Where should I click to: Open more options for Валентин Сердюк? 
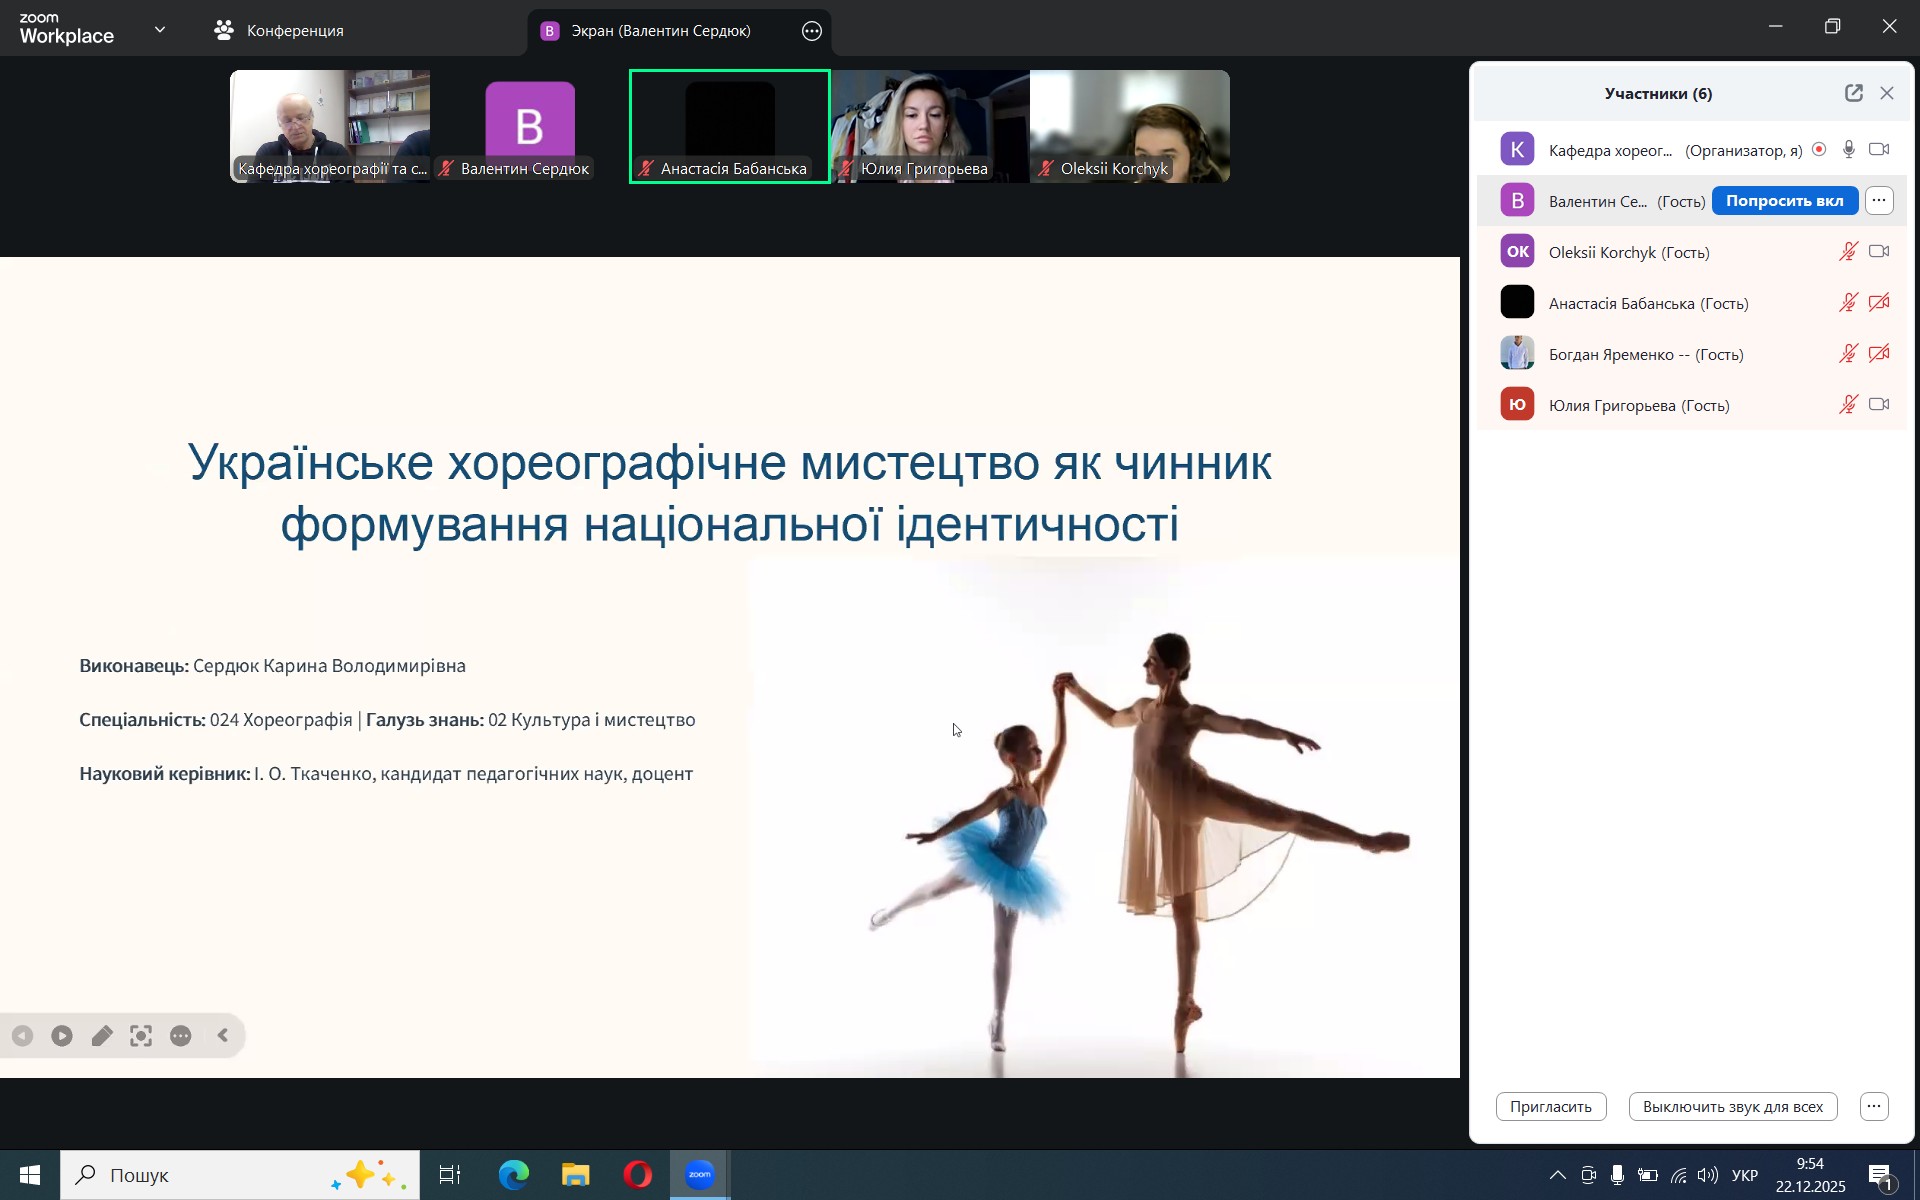[1879, 201]
